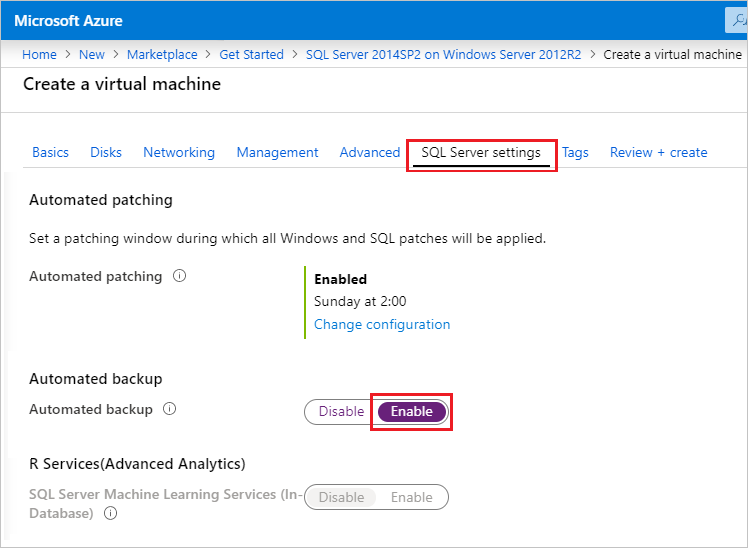This screenshot has height=551, width=749.
Task: Go to the Advanced tab
Action: tap(370, 152)
